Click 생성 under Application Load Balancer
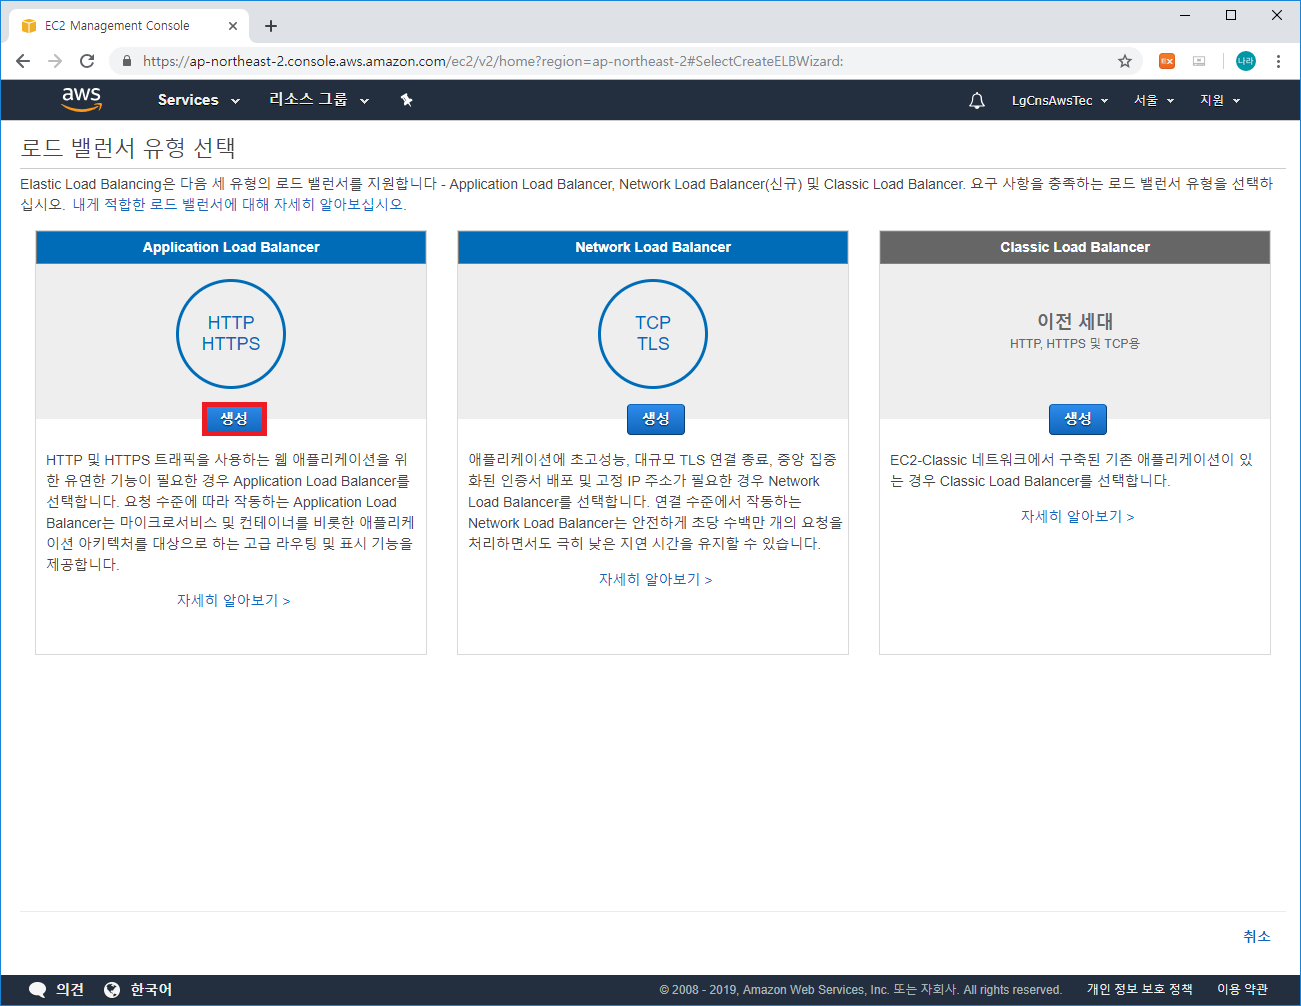Viewport: 1301px width, 1006px height. 234,419
